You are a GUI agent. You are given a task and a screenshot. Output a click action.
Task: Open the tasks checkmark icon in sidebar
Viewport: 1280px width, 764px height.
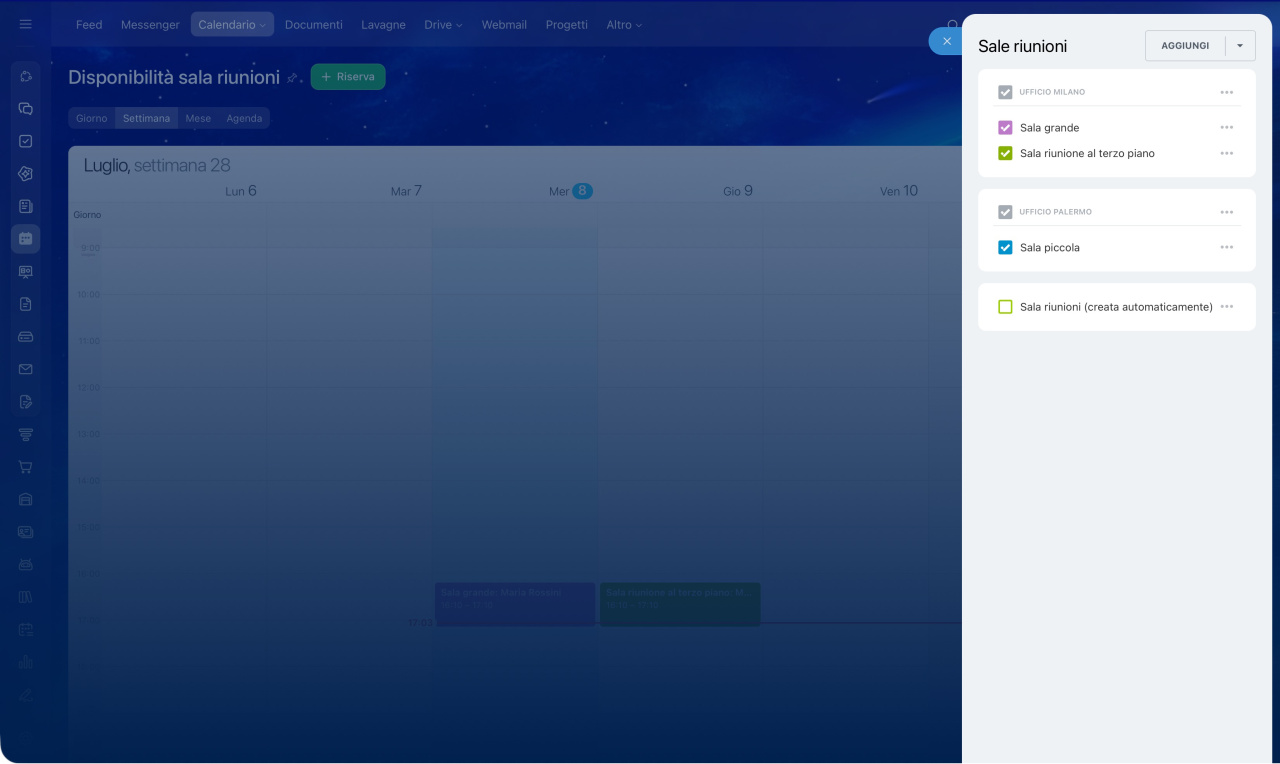[26, 142]
